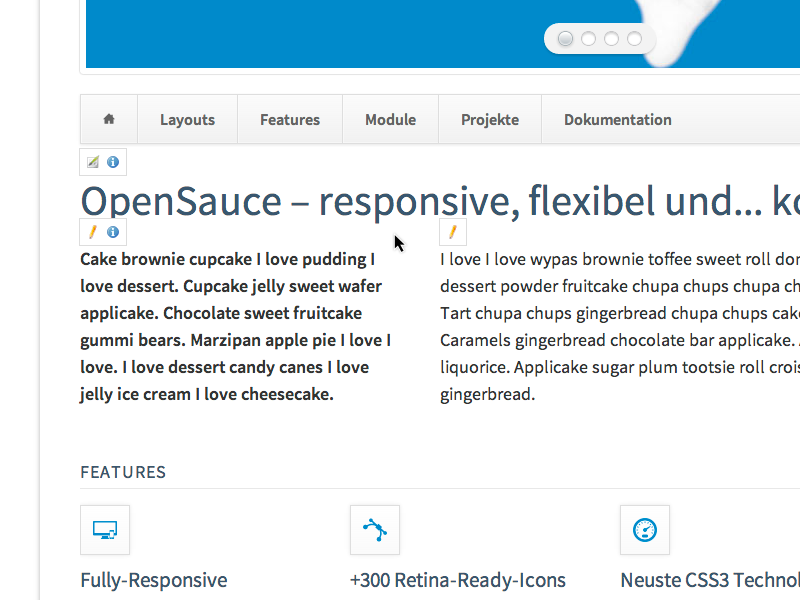Click the pencil icon above the right text column

click(x=453, y=232)
